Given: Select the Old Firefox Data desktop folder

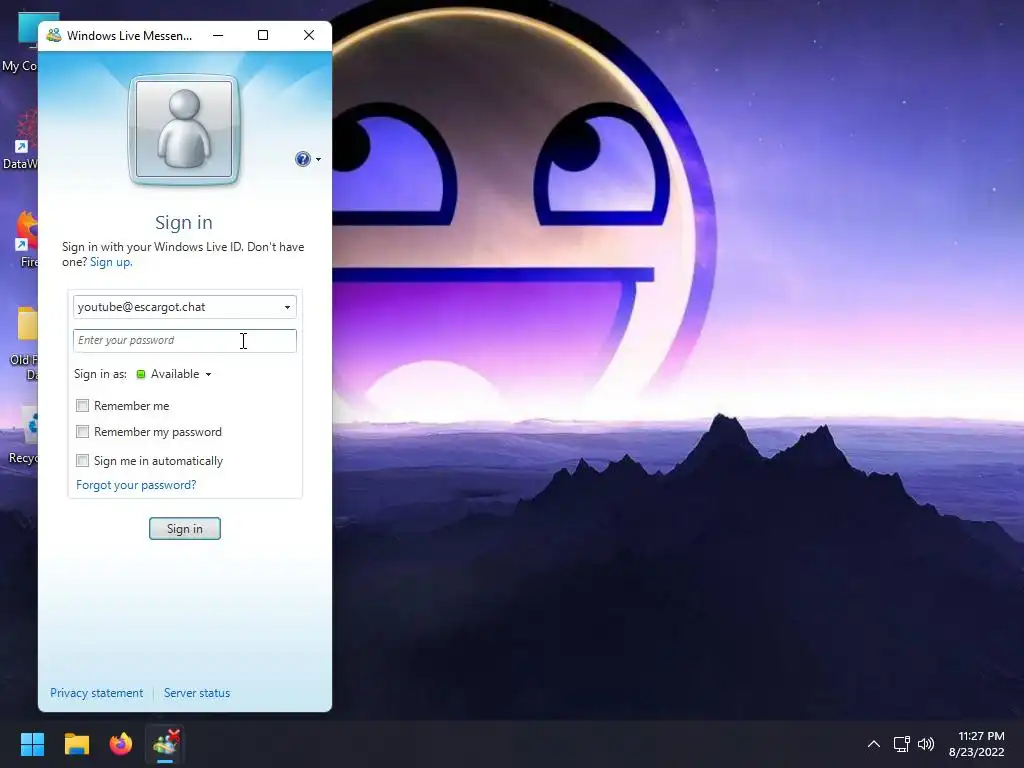Looking at the screenshot, I should coord(24,343).
